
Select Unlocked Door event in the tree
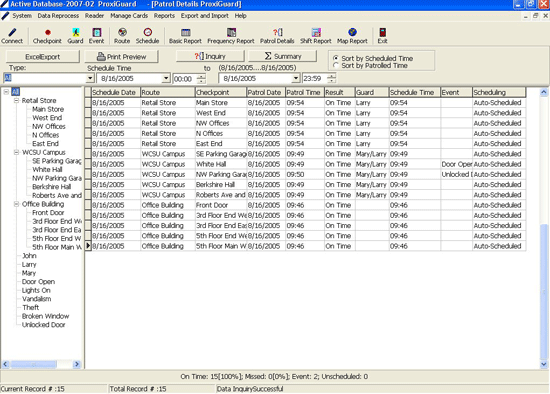tap(43, 325)
